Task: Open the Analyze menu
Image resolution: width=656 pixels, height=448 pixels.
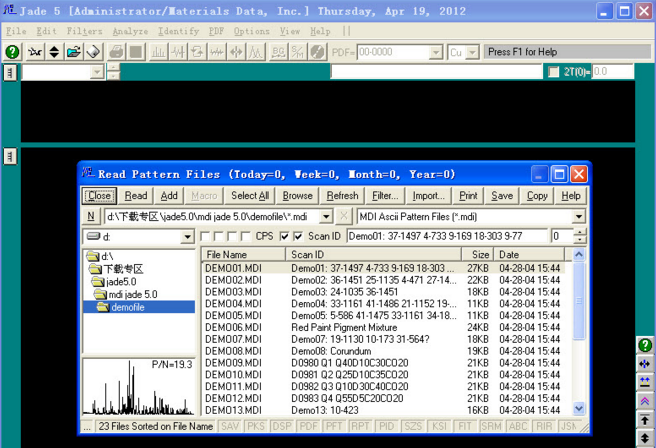Action: (x=130, y=31)
